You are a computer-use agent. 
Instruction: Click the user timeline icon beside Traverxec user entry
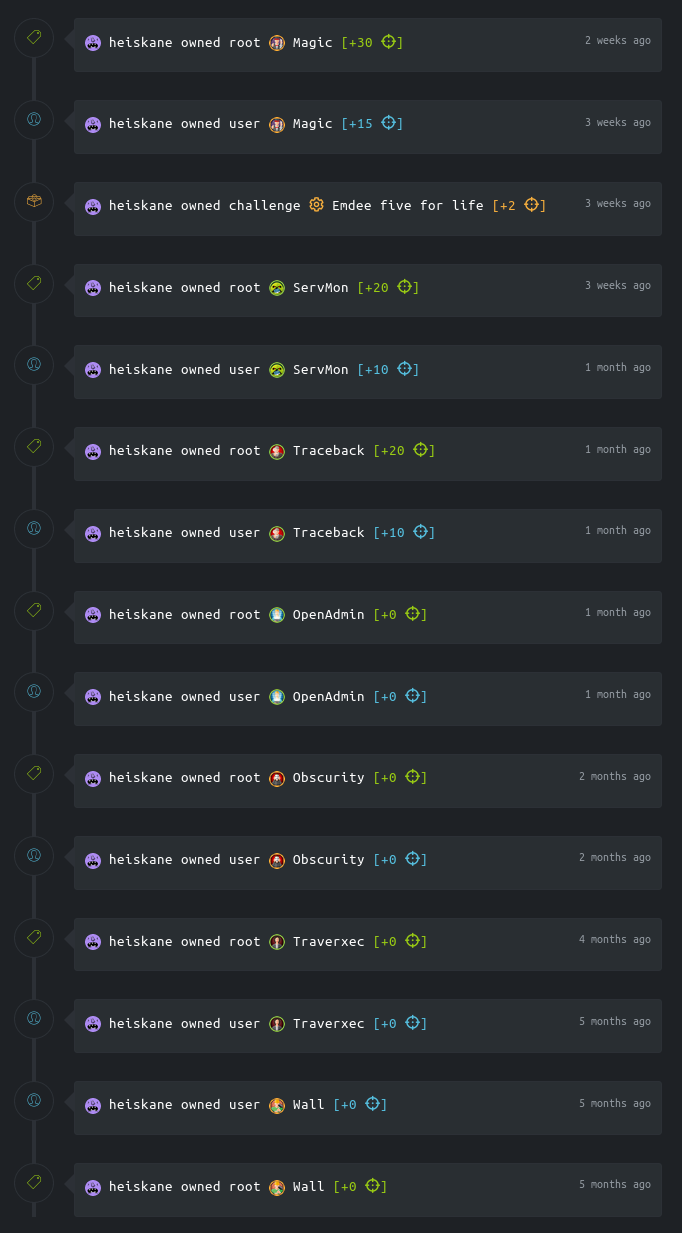[34, 1020]
